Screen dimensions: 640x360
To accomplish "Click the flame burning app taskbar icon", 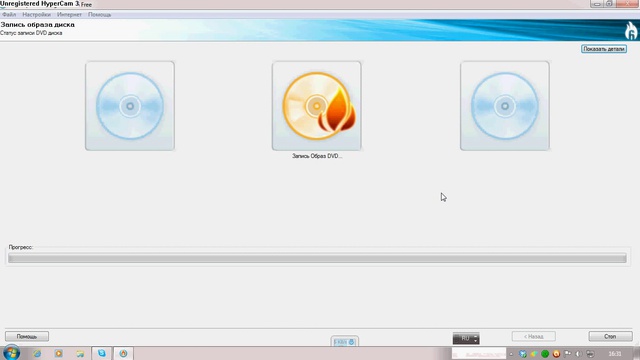I will [123, 353].
